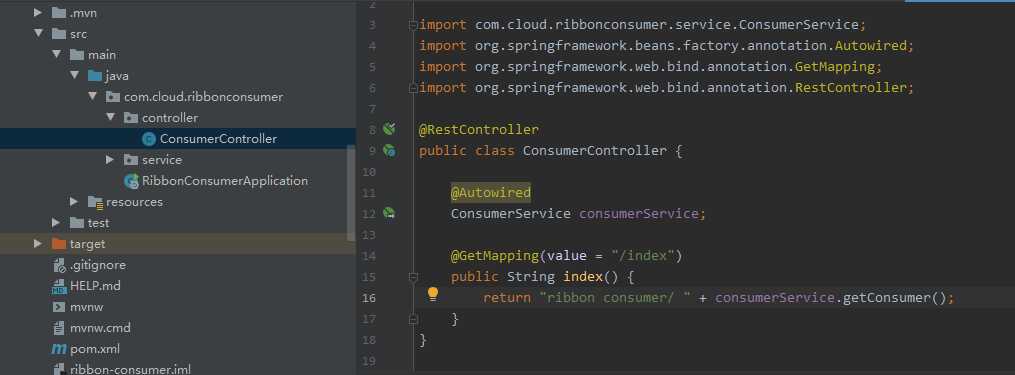Collapse the com.cloud.ribbonconsumer package arrow
Image resolution: width=1015 pixels, height=375 pixels.
coord(93,96)
